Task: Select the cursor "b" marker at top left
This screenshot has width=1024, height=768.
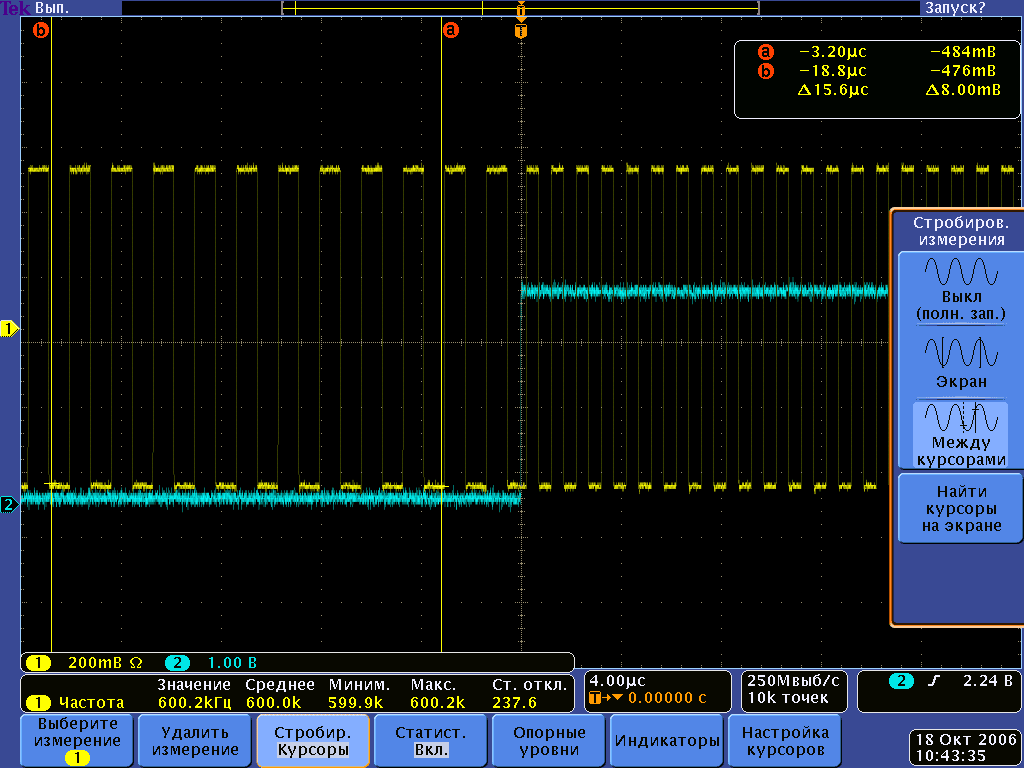Action: coord(41,31)
